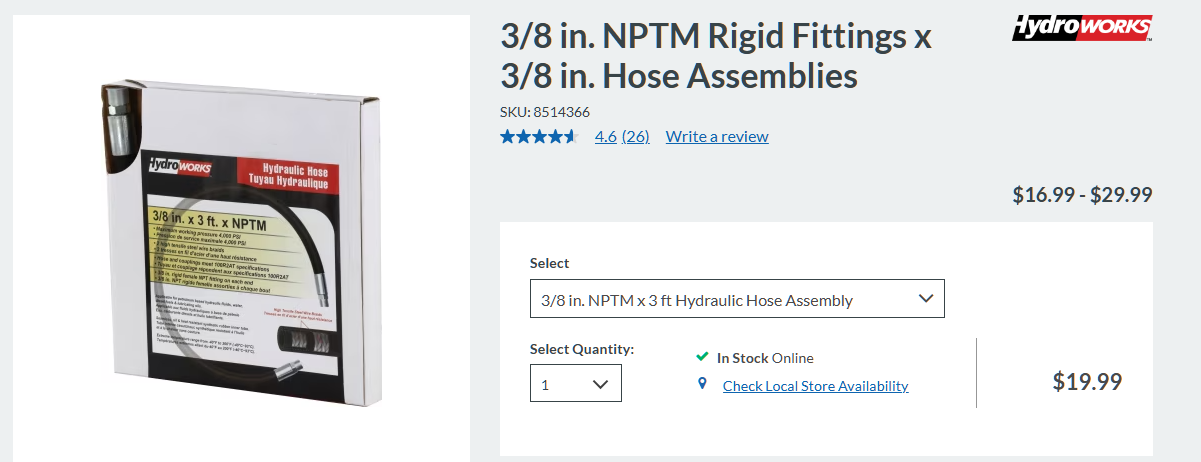This screenshot has height=462, width=1201.
Task: Click the blue star rating icons
Action: 539,136
